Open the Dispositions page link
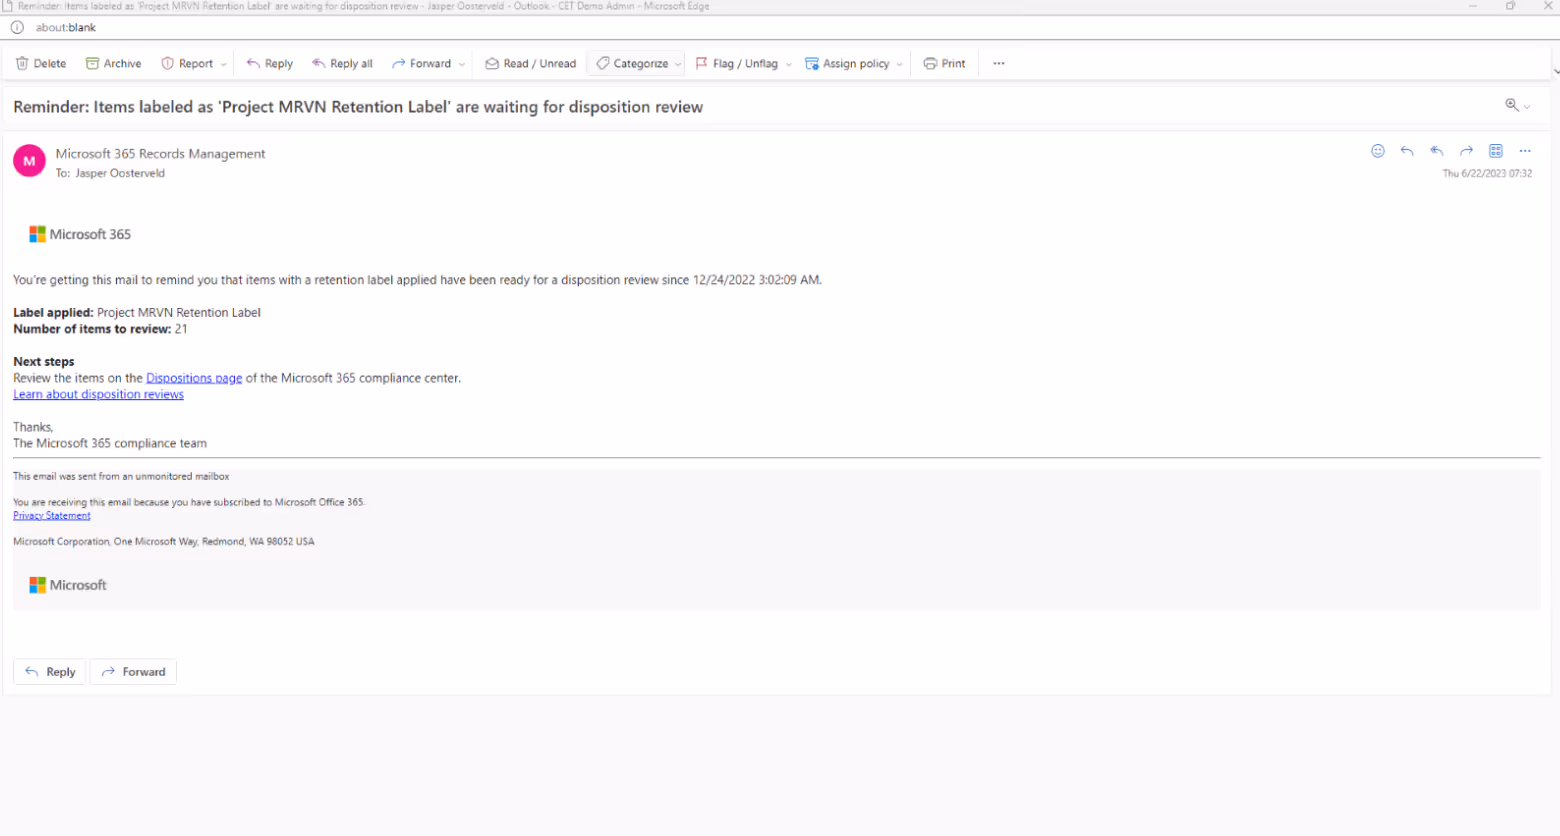This screenshot has height=836, width=1560. pyautogui.click(x=194, y=378)
